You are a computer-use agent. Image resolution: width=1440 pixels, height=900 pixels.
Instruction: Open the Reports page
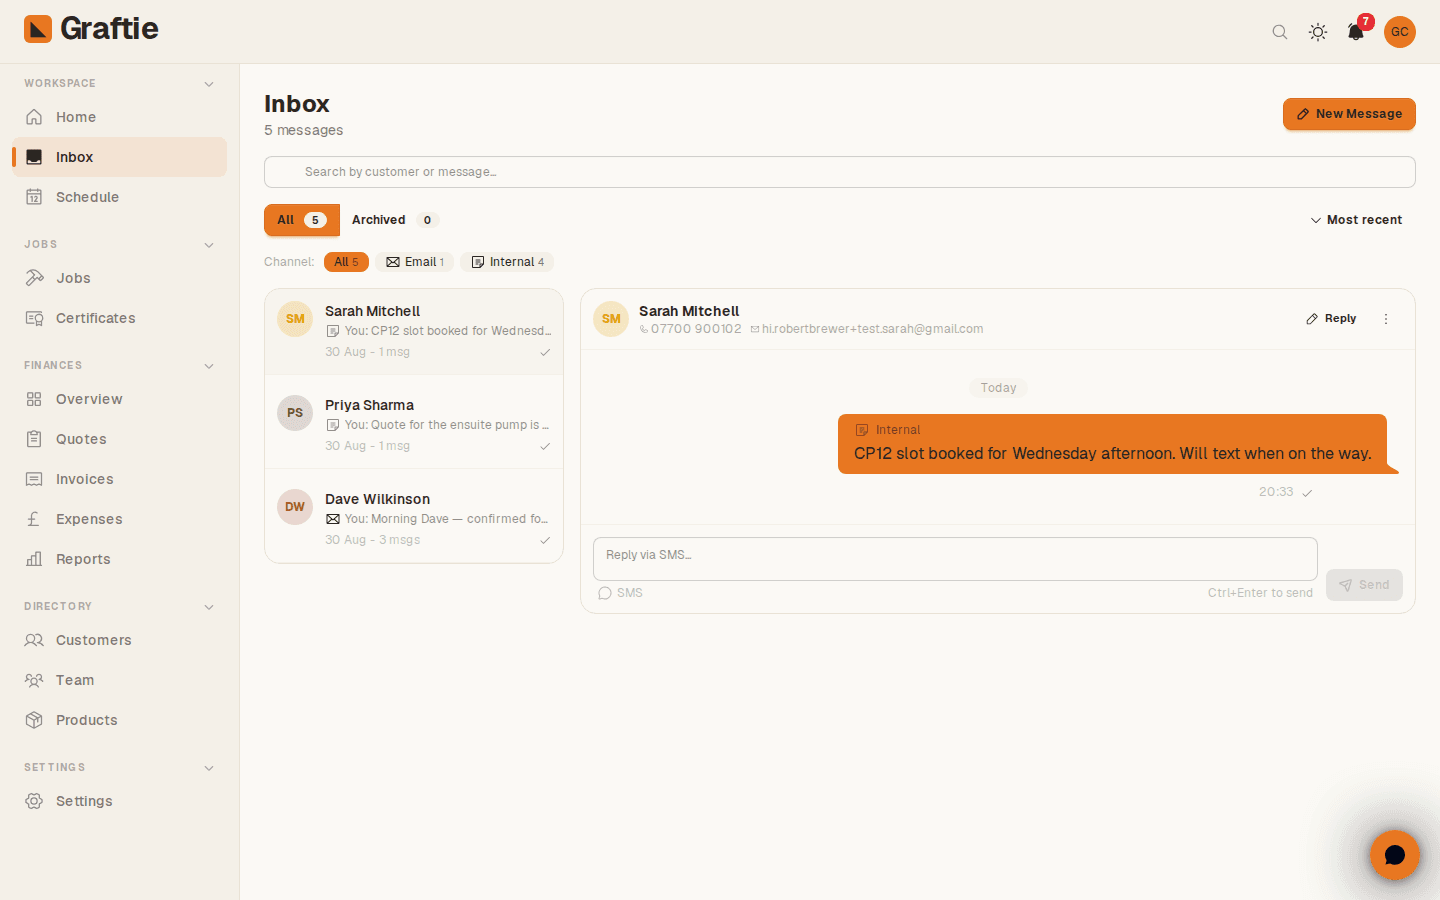point(120,559)
